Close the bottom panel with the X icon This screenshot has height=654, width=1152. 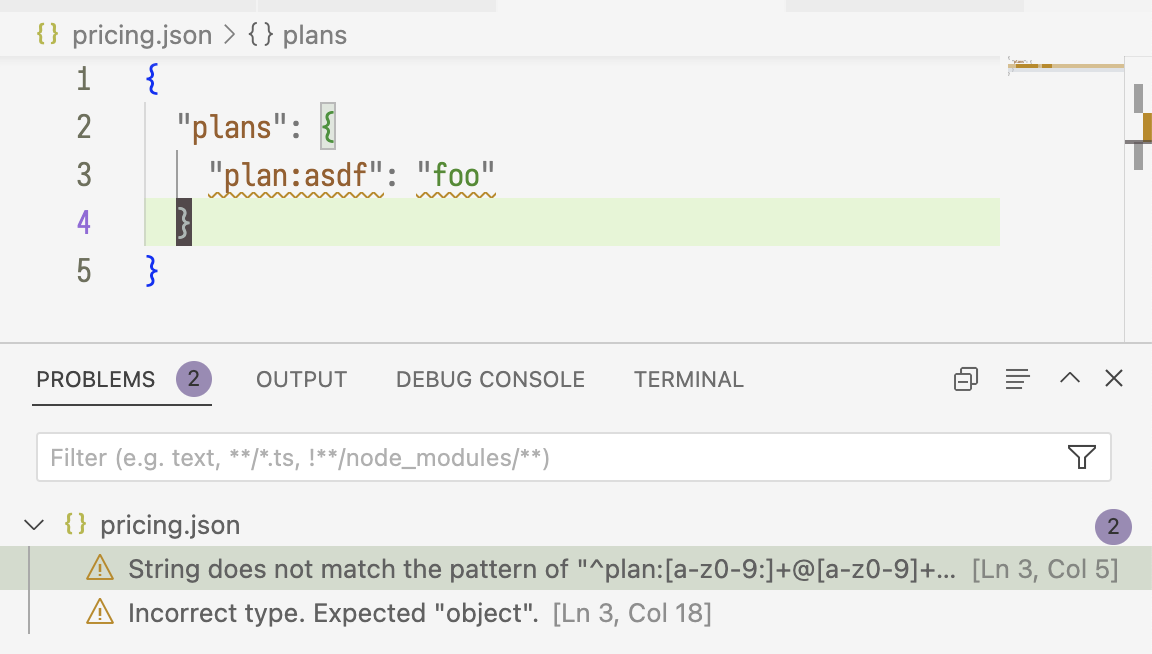(x=1113, y=379)
